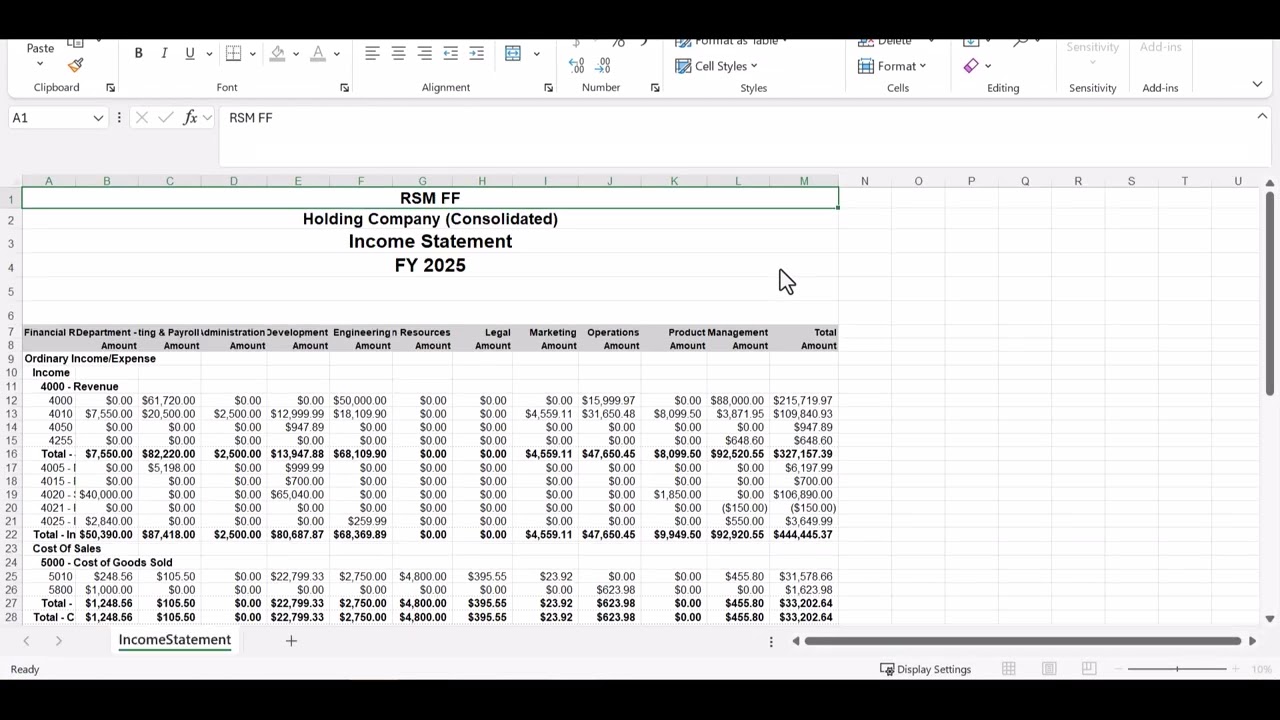Apply cell borders icon
This screenshot has height=720, width=1280.
point(233,53)
